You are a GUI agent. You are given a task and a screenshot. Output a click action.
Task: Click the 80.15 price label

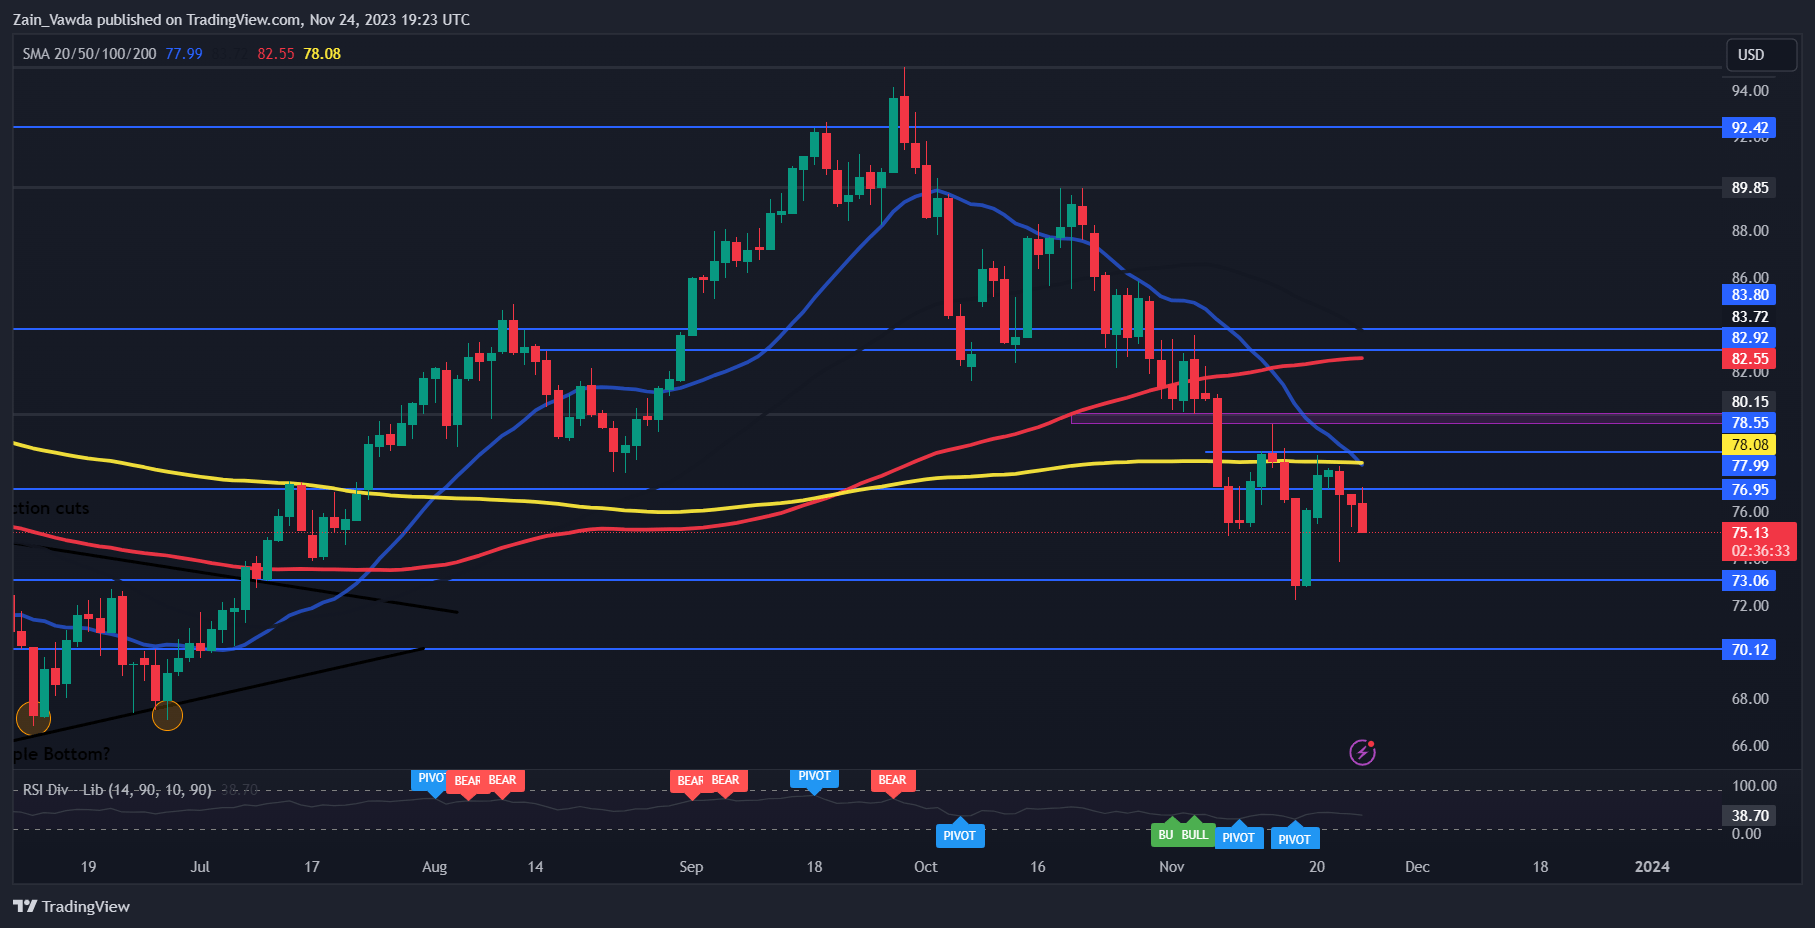pyautogui.click(x=1749, y=401)
